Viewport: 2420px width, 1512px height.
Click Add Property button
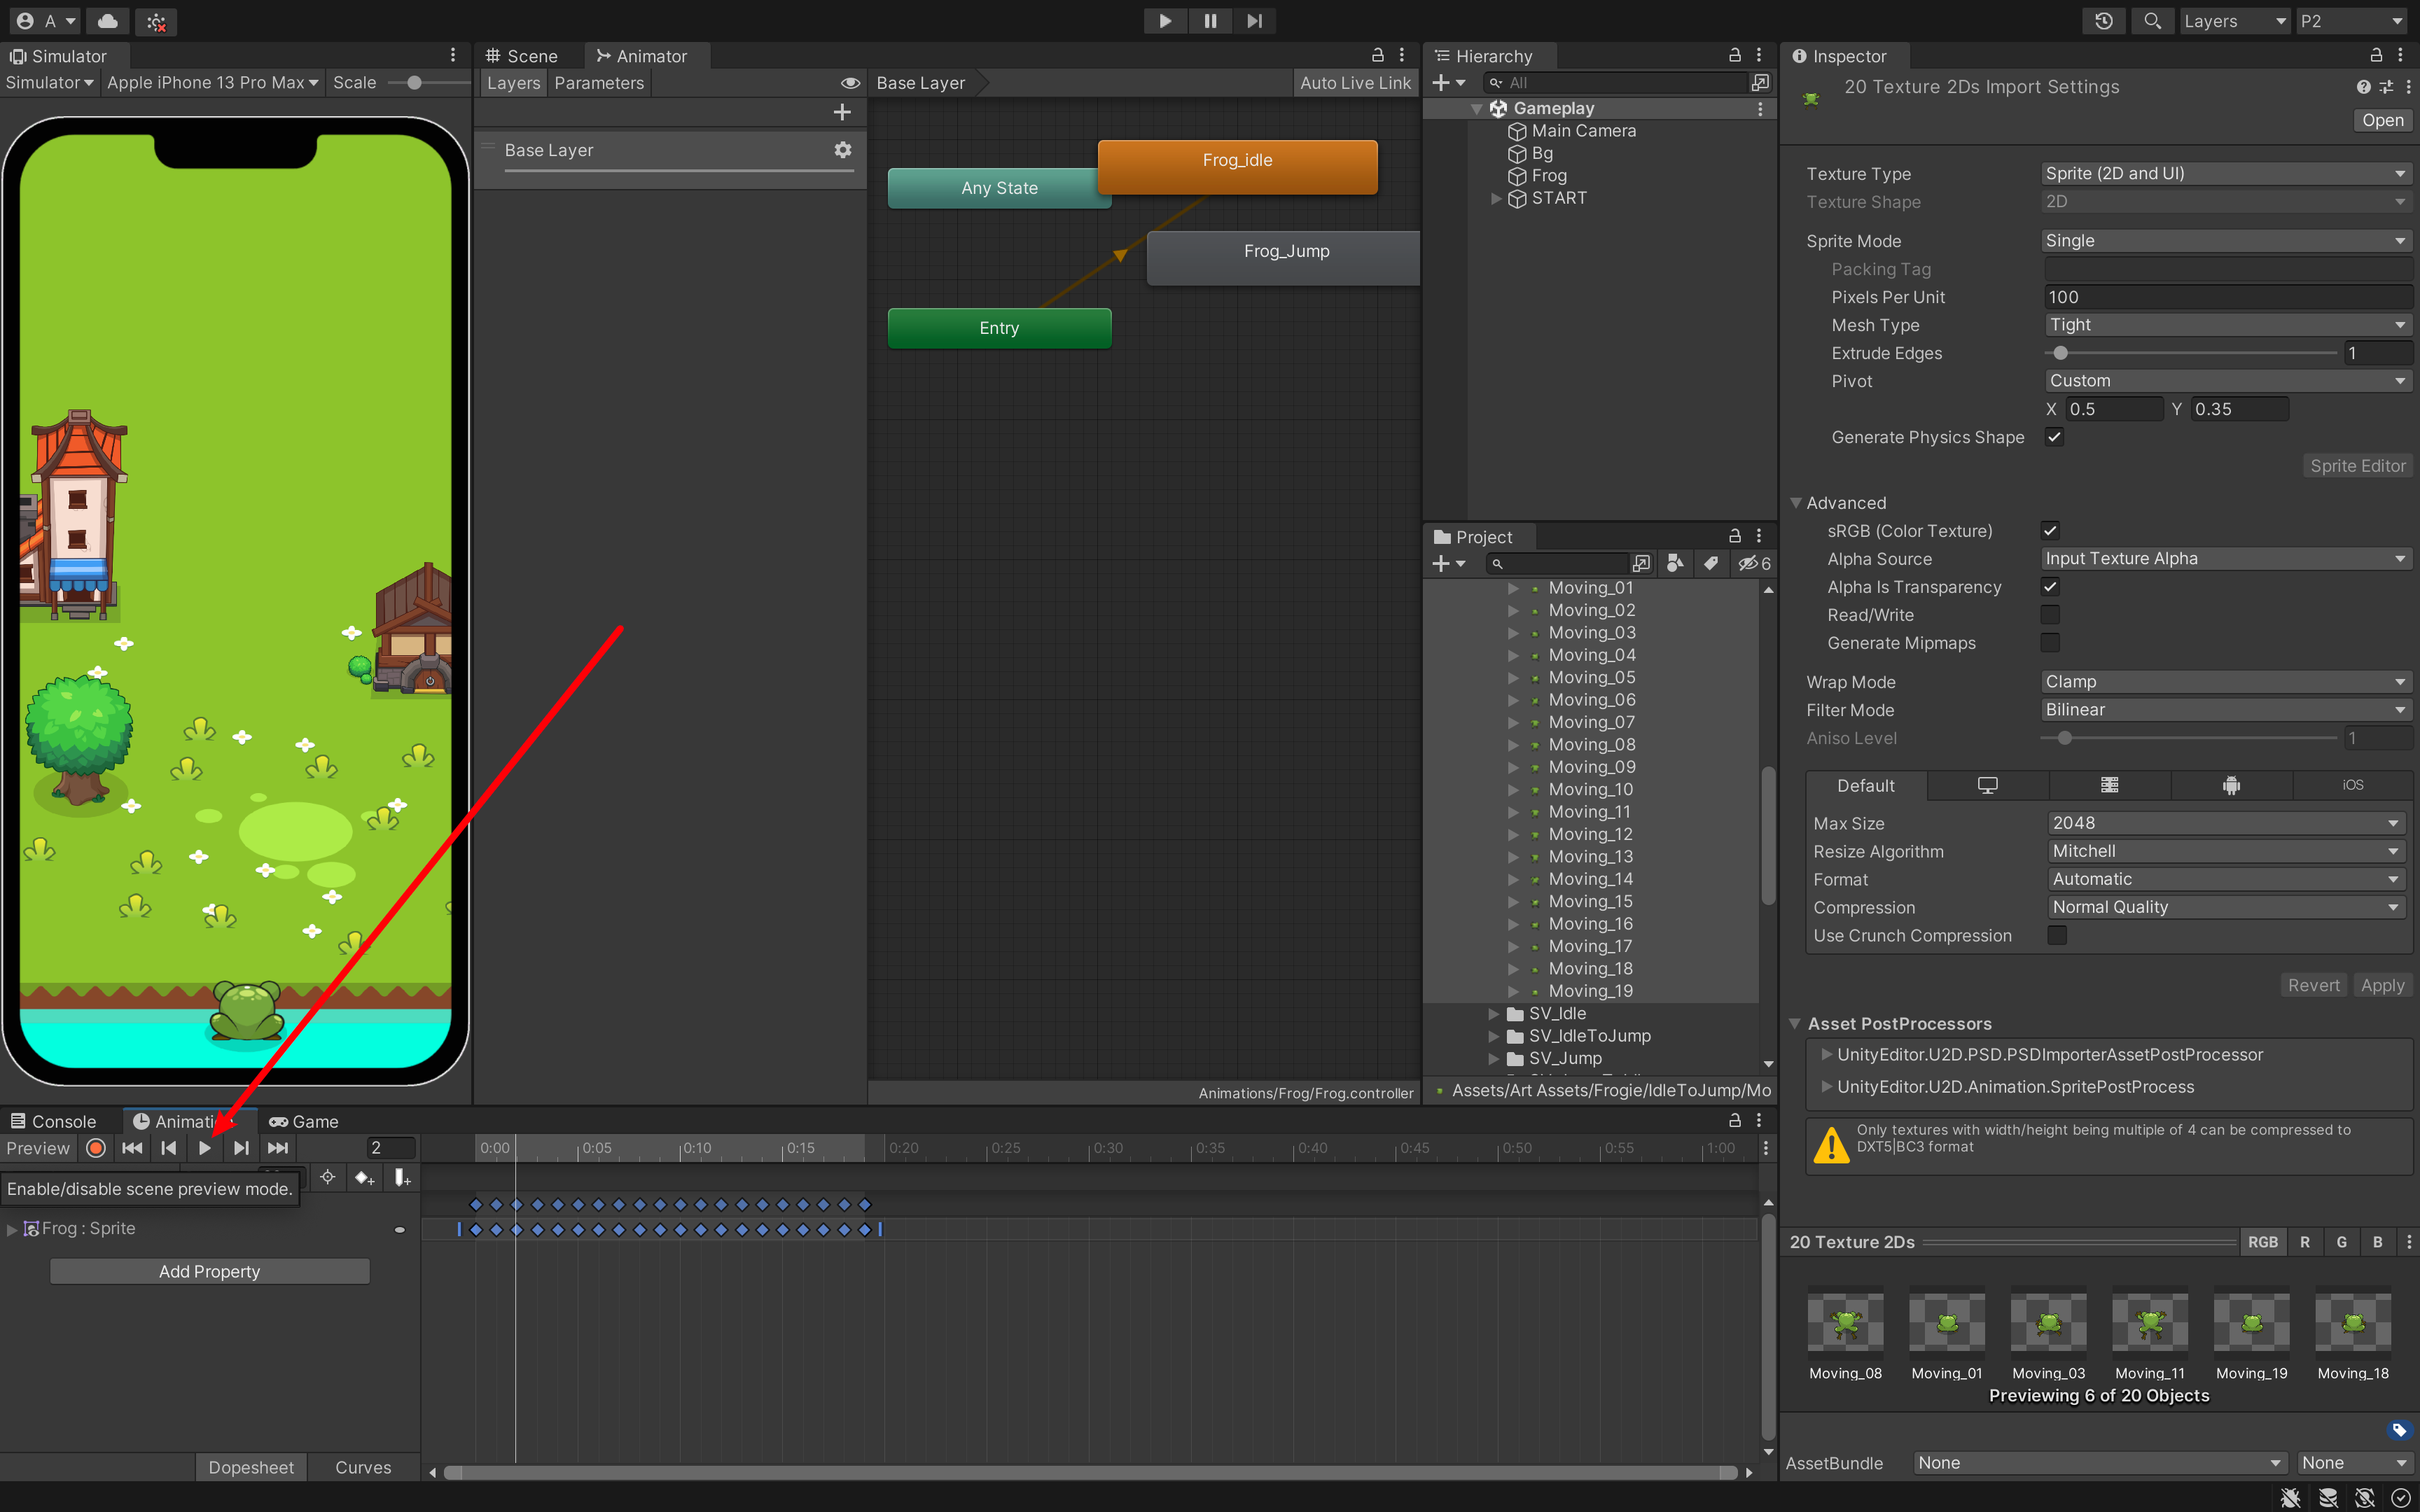coord(210,1272)
